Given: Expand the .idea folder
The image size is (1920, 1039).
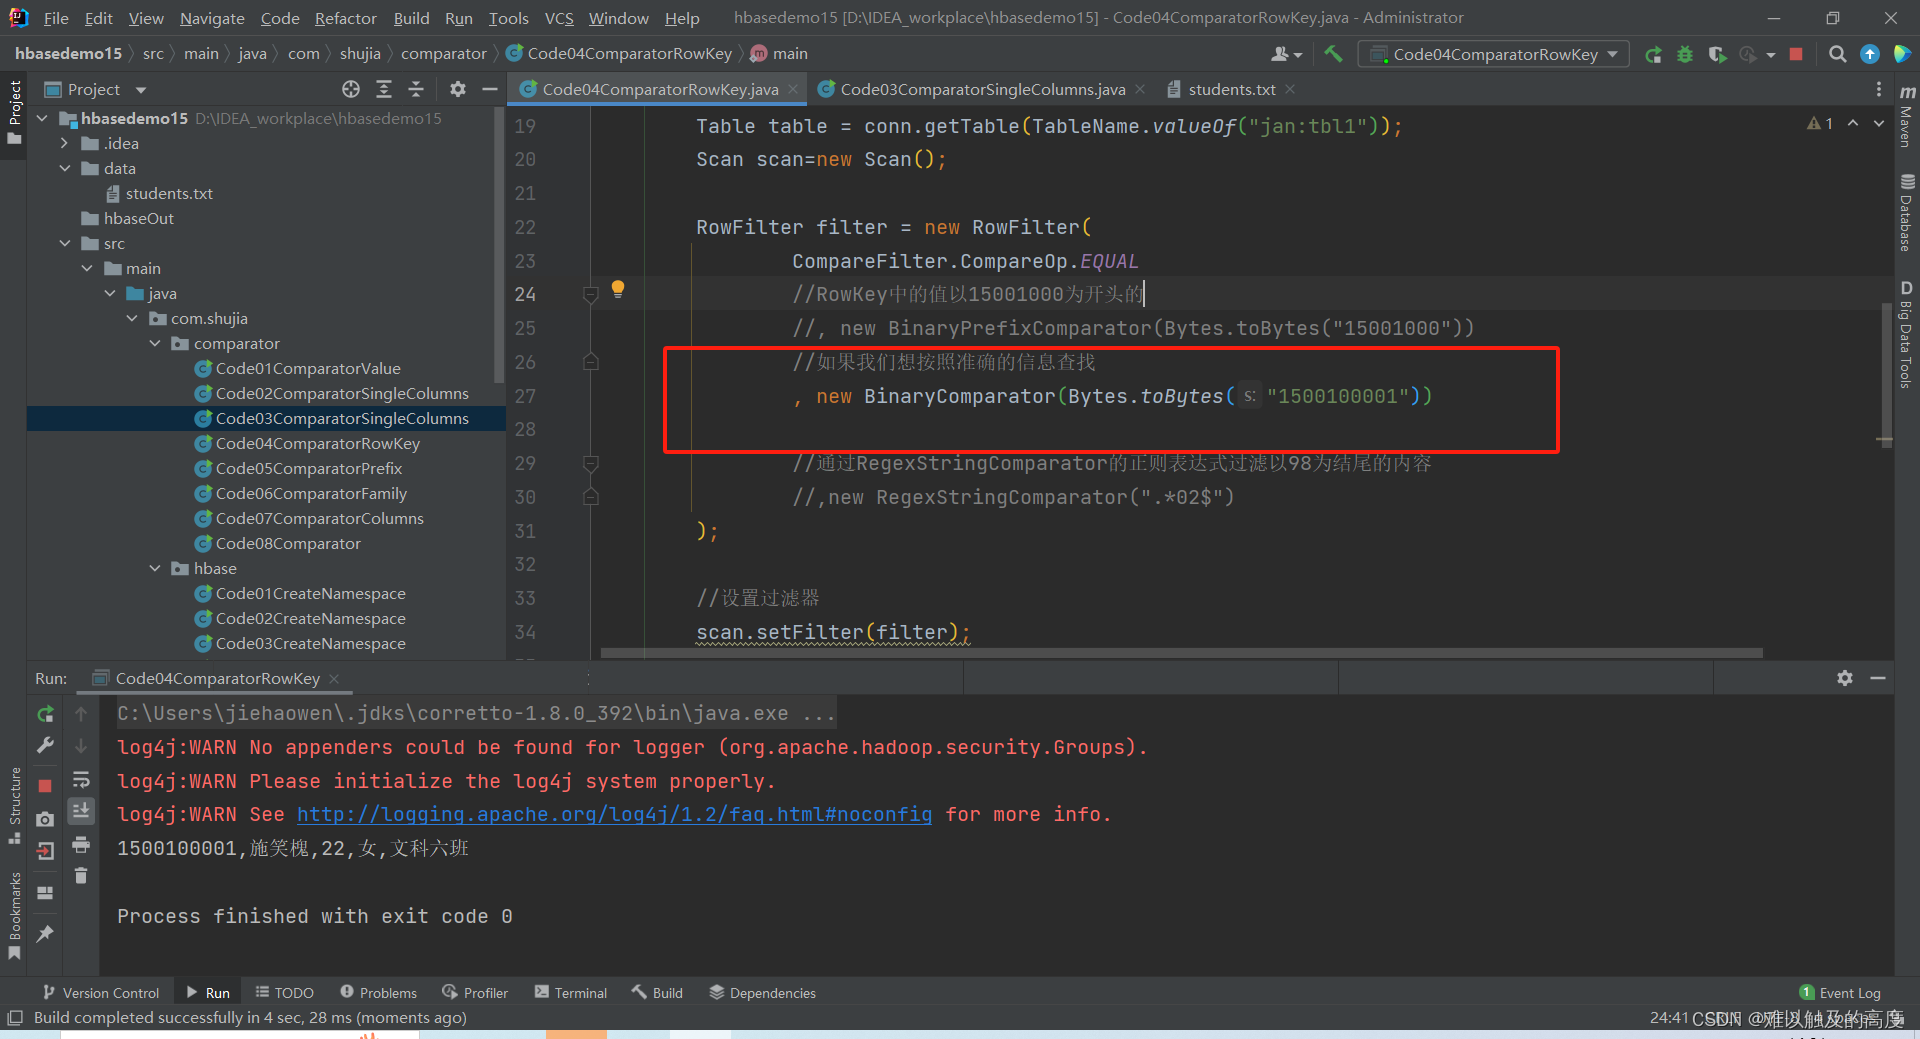Looking at the screenshot, I should pos(64,143).
